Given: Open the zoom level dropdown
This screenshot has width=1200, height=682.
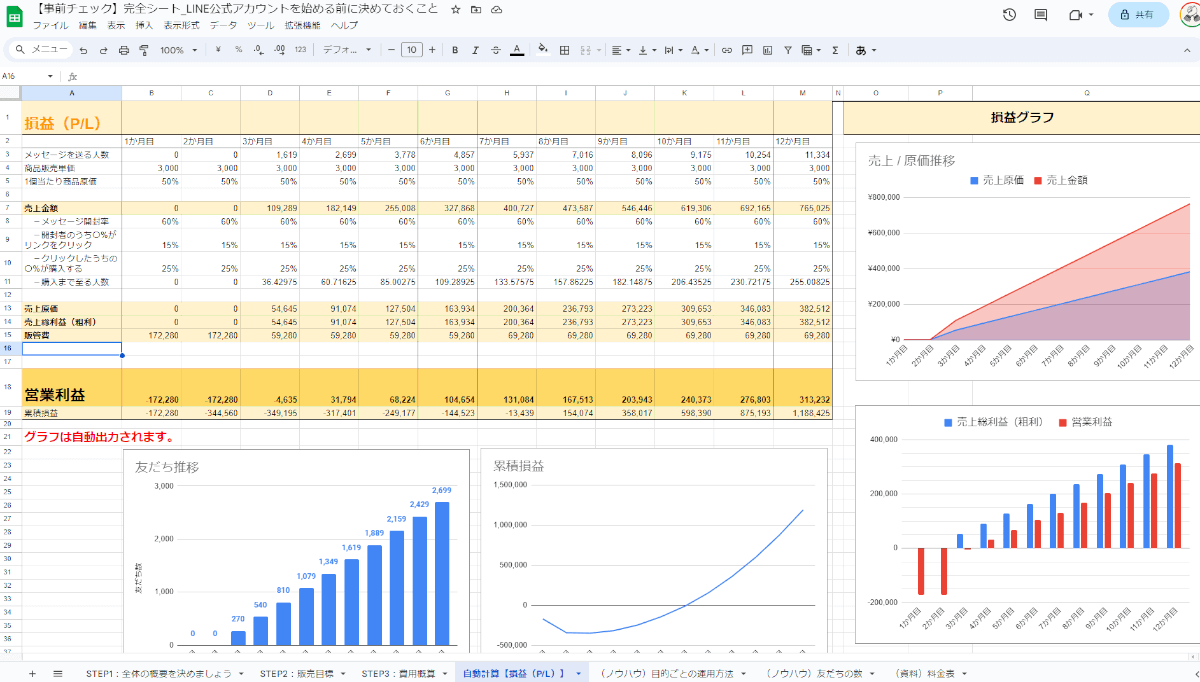Looking at the screenshot, I should tap(179, 50).
